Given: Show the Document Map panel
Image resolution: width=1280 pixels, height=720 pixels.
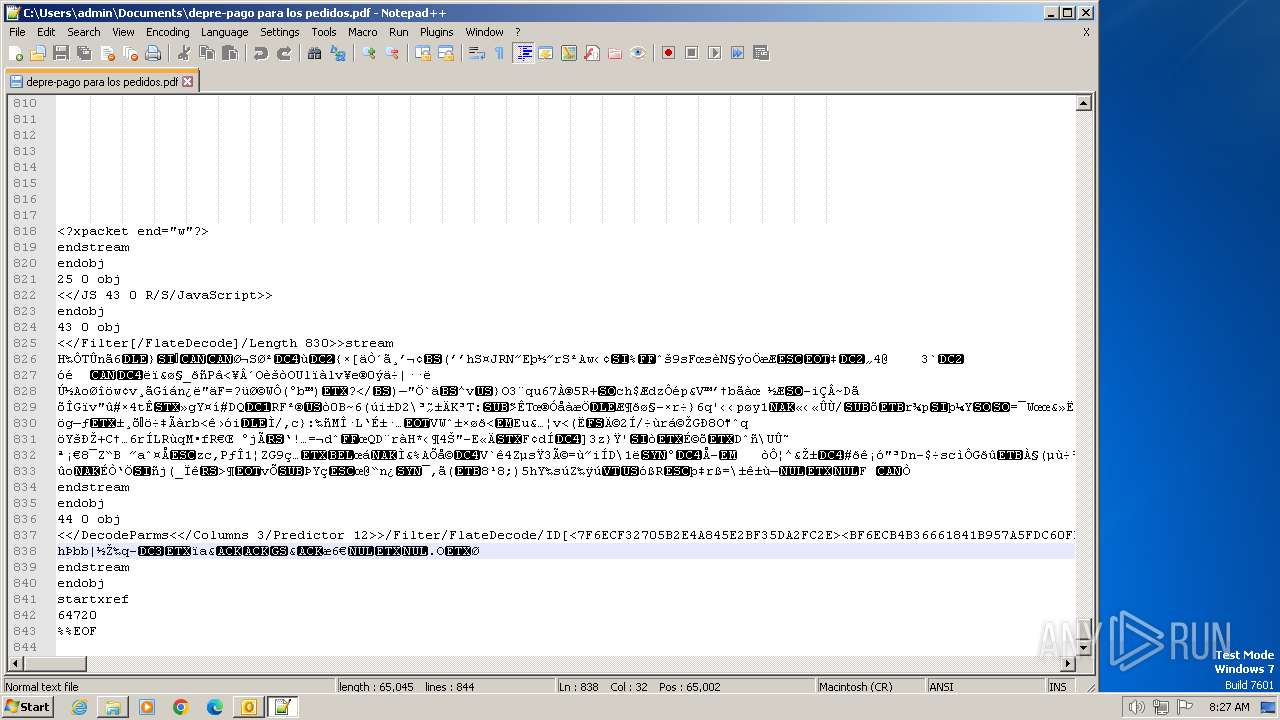Looking at the screenshot, I should pos(569,53).
